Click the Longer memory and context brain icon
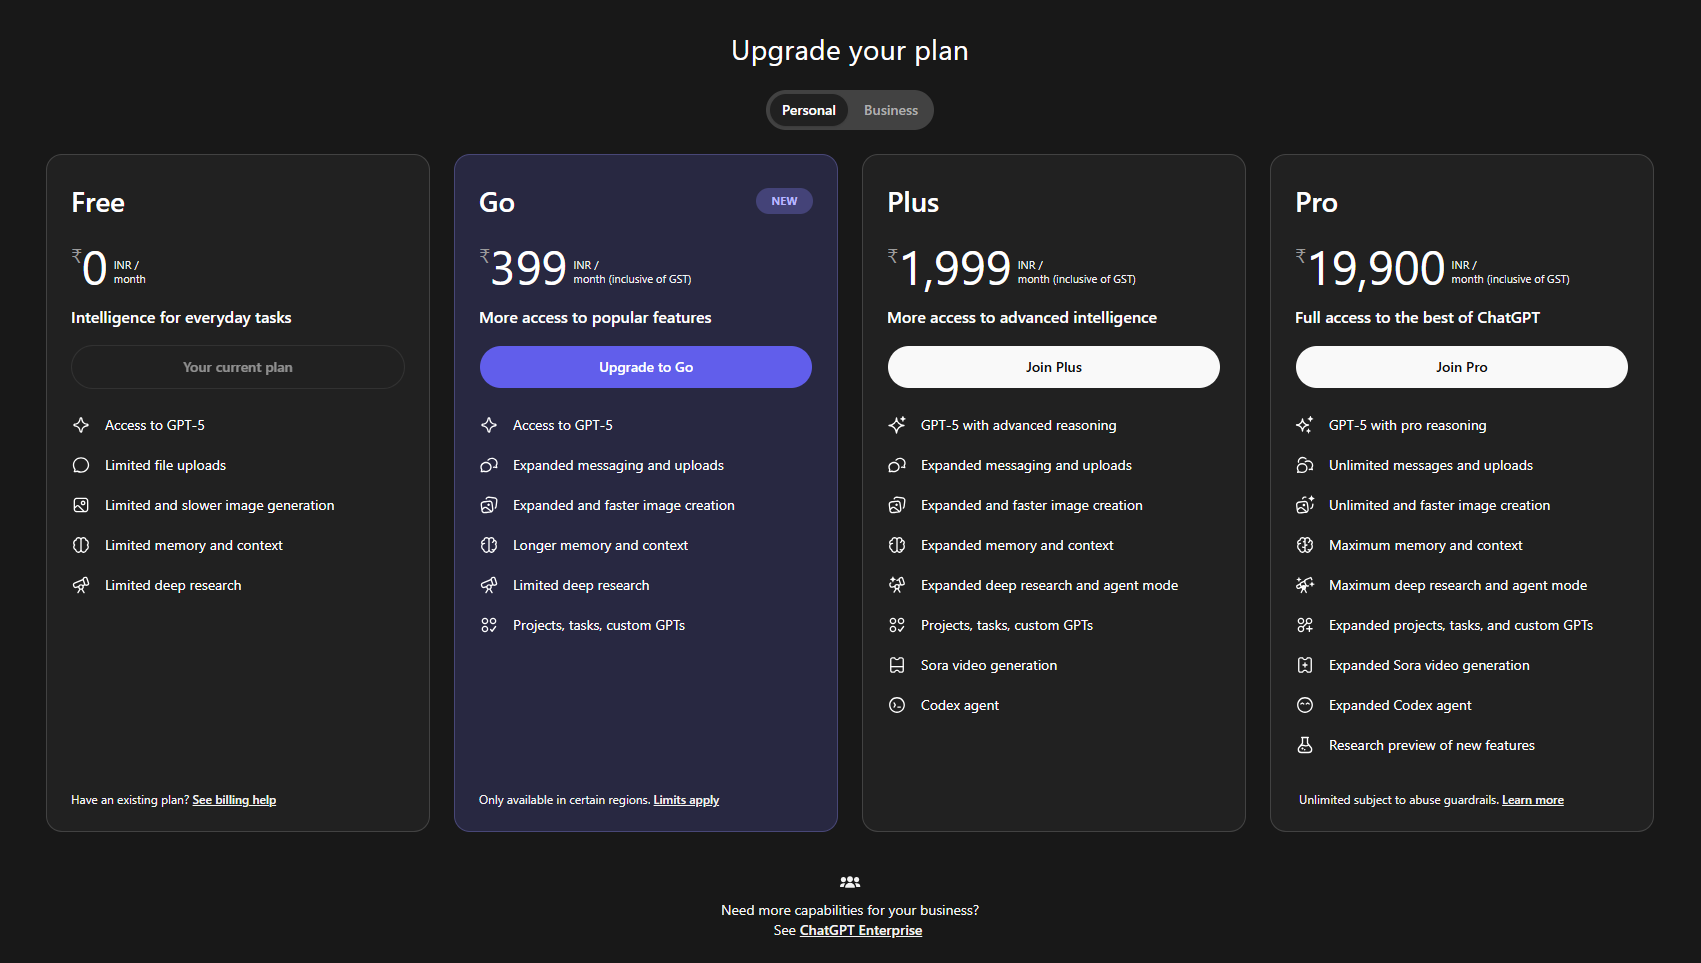This screenshot has width=1701, height=963. tap(489, 545)
